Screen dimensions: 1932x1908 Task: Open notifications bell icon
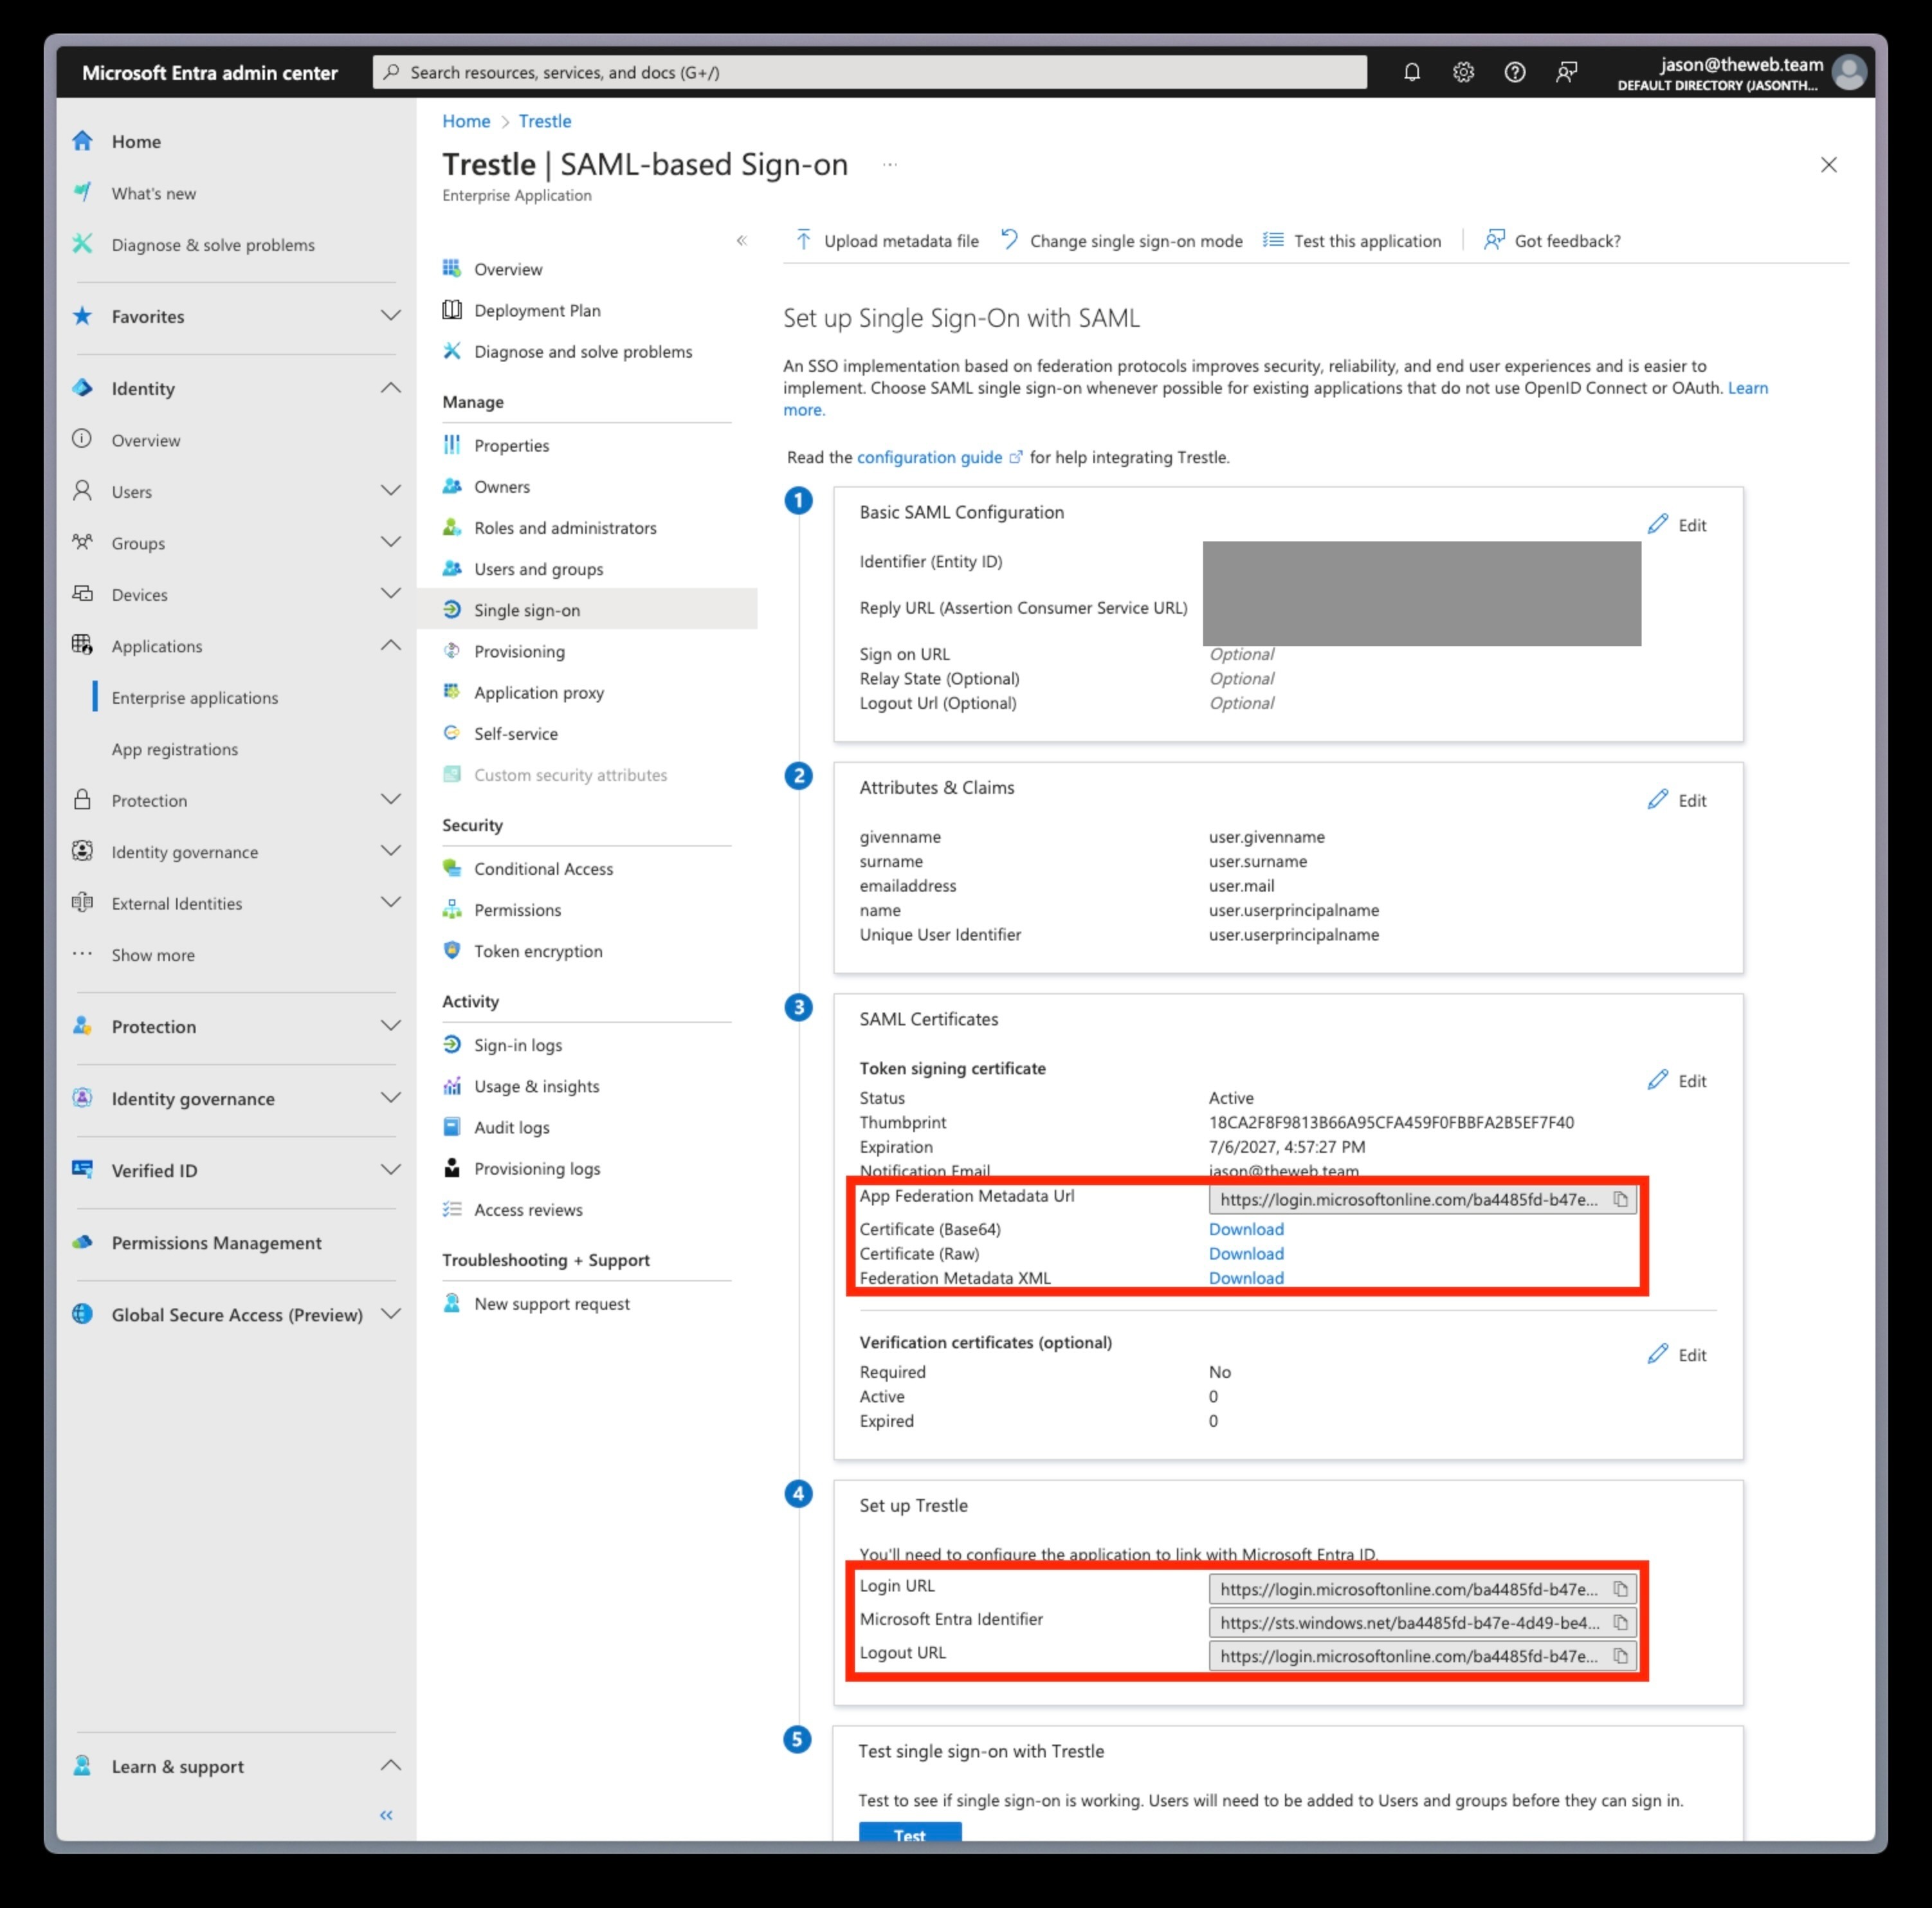[x=1411, y=72]
